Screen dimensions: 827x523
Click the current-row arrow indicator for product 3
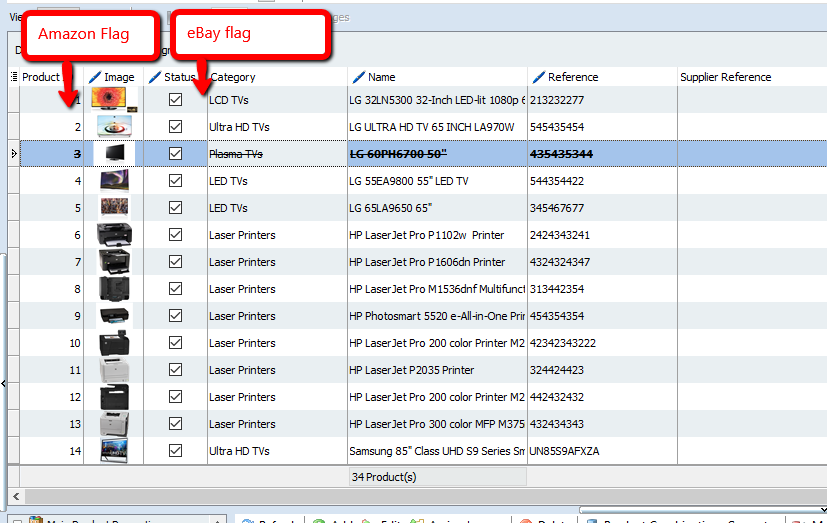(14, 154)
